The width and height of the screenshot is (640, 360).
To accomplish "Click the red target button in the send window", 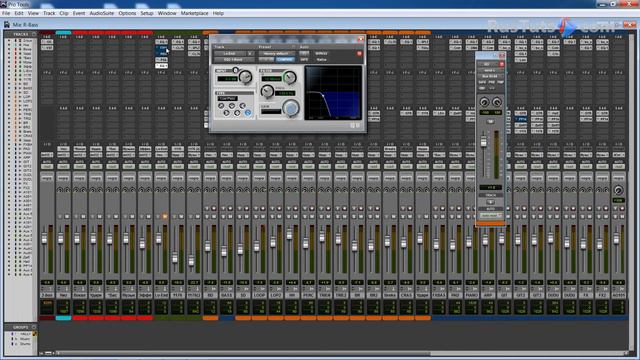I will pyautogui.click(x=502, y=64).
